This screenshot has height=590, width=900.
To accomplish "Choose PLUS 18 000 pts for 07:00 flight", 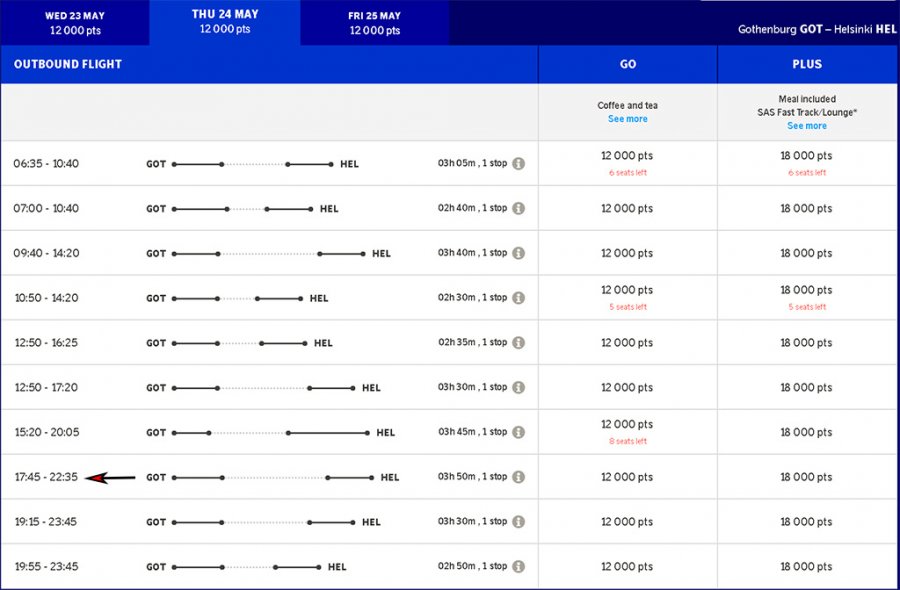I will click(806, 209).
